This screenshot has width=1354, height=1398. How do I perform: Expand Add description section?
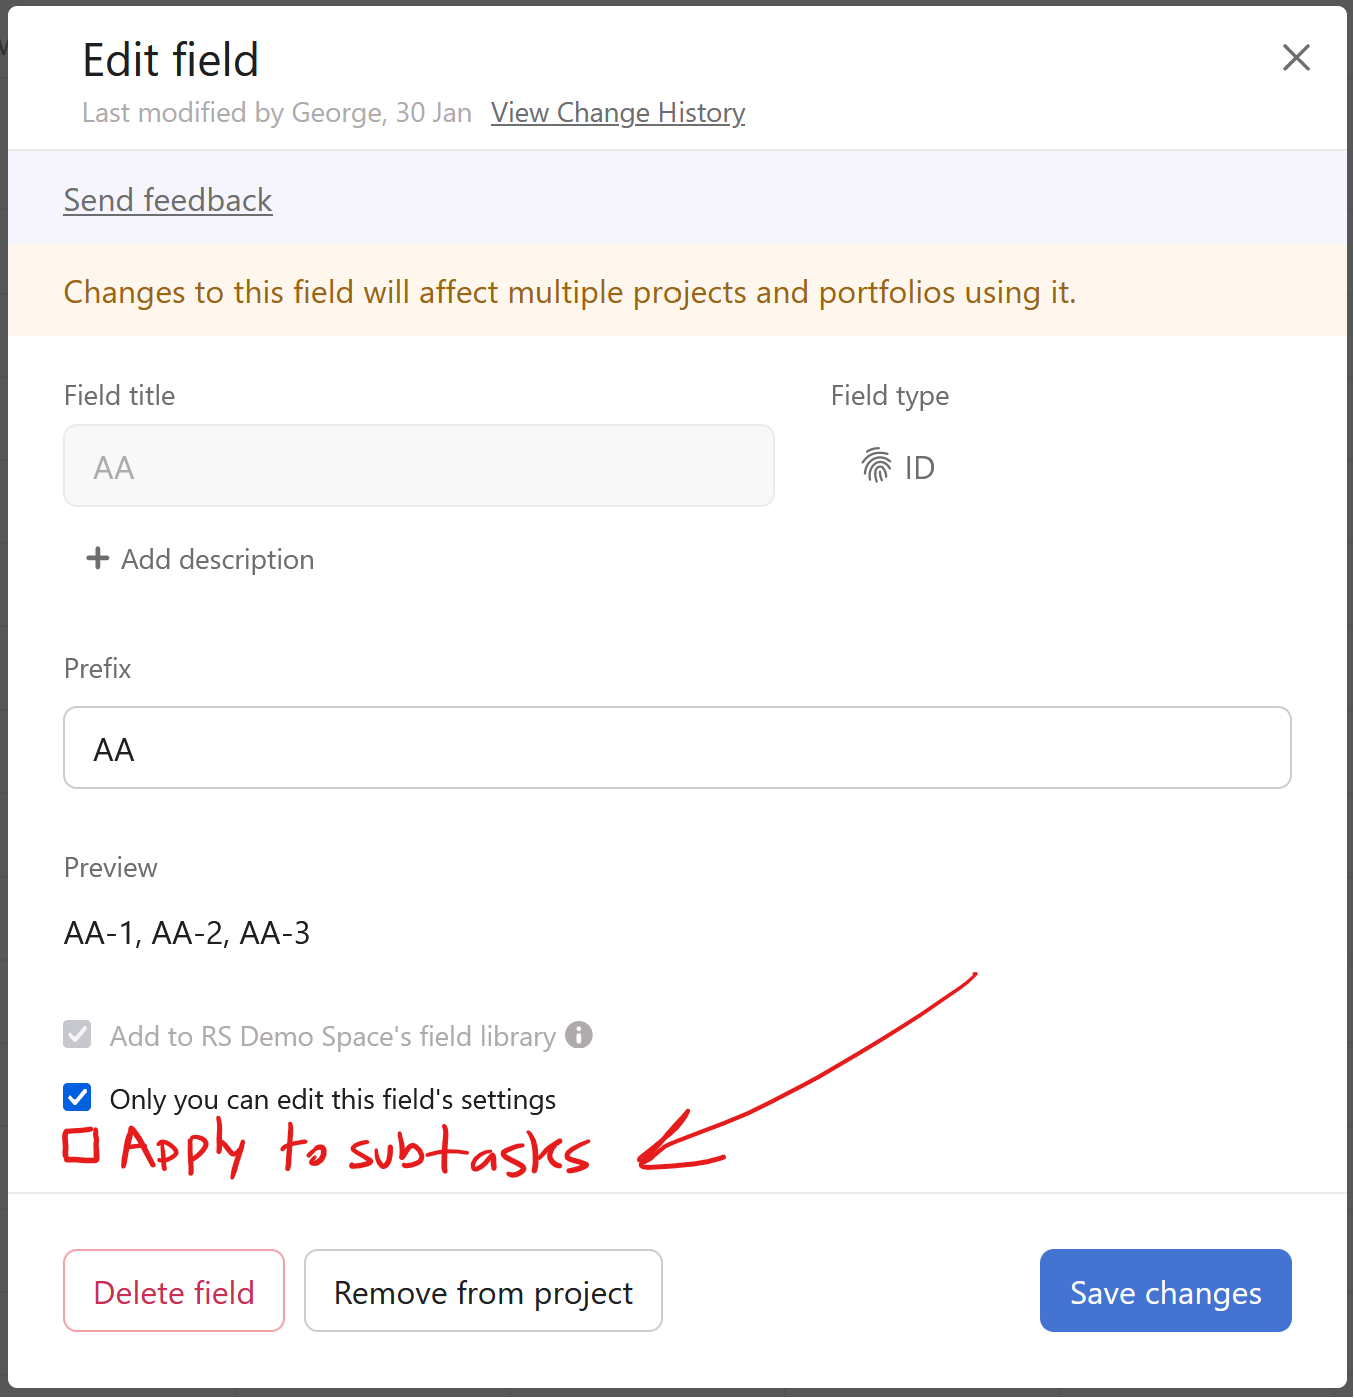click(216, 559)
